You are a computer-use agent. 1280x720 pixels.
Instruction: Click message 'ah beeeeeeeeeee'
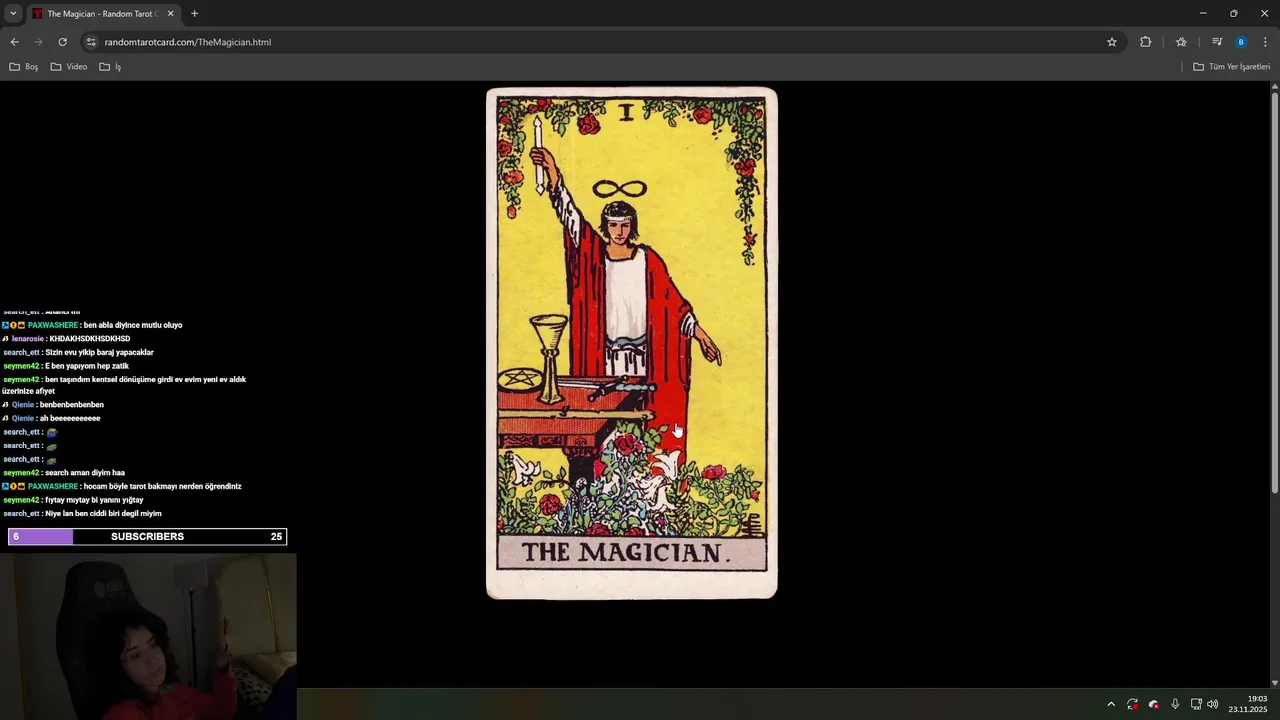click(70, 419)
